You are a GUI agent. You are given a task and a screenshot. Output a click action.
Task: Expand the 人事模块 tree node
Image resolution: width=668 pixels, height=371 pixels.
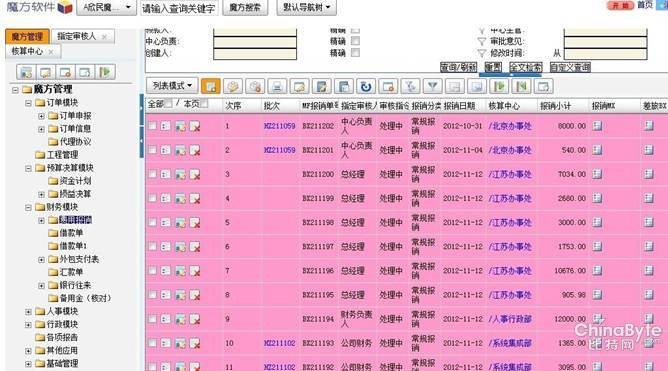(28, 312)
